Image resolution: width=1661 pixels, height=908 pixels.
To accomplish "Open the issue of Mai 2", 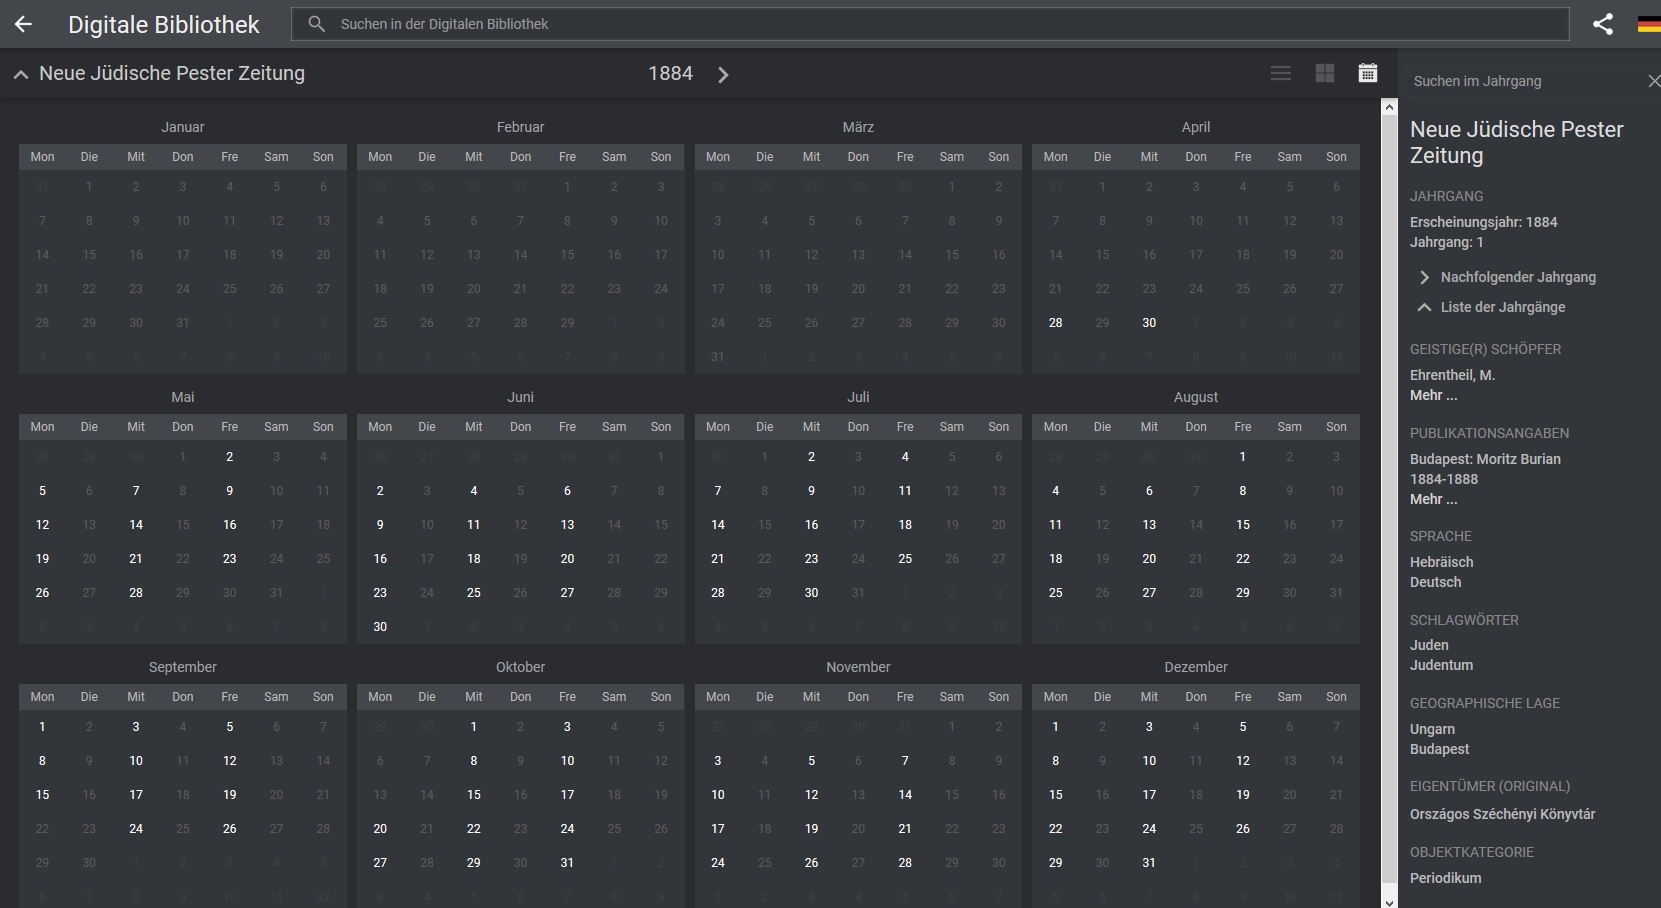I will [x=229, y=457].
